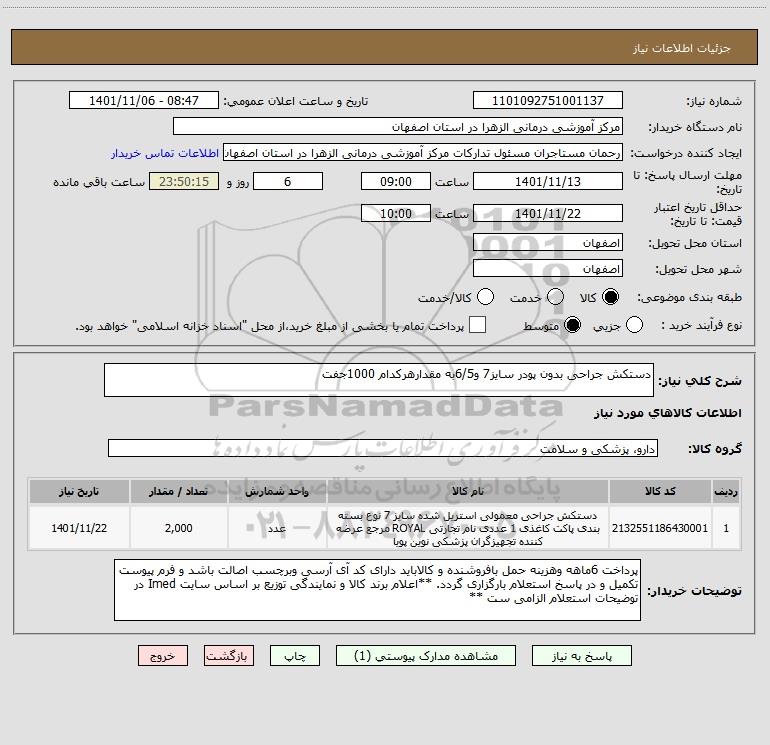Click the delivery city field اصفهان
Image resolution: width=770 pixels, height=745 pixels.
548,269
